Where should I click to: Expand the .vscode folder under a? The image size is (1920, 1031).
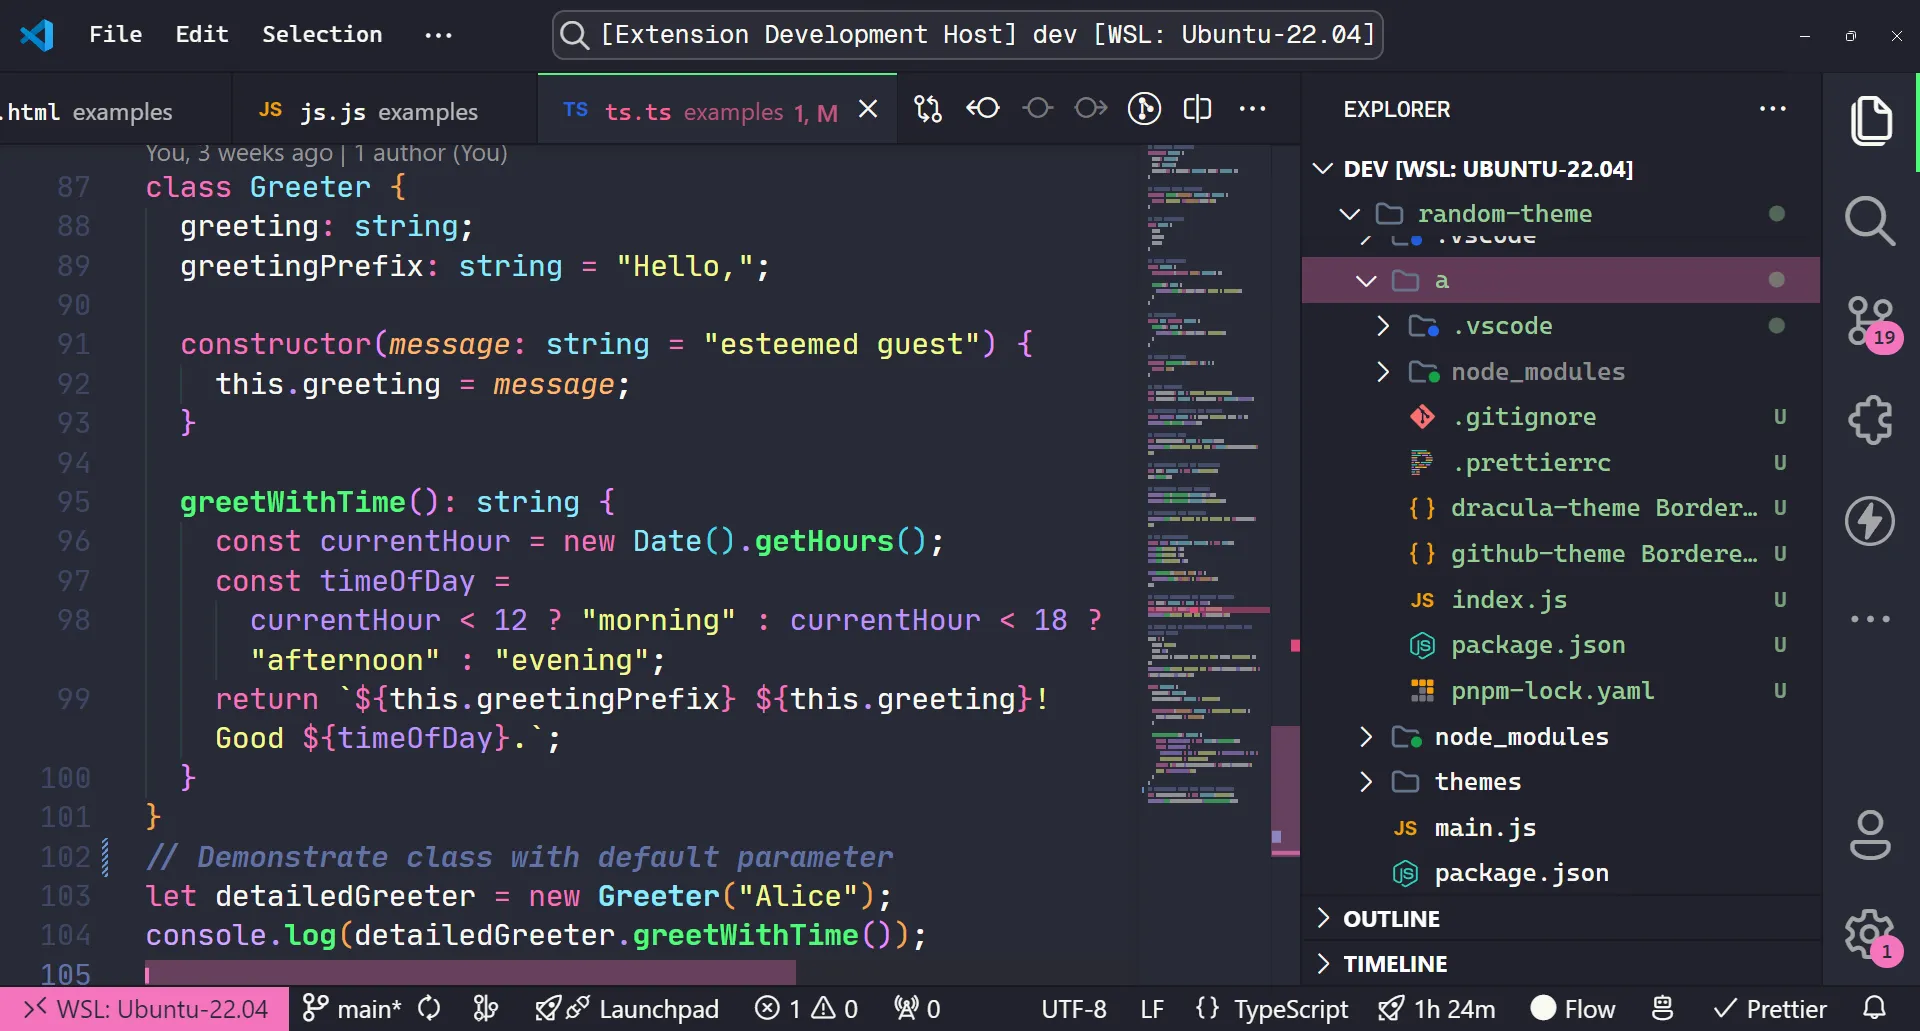pos(1560,326)
